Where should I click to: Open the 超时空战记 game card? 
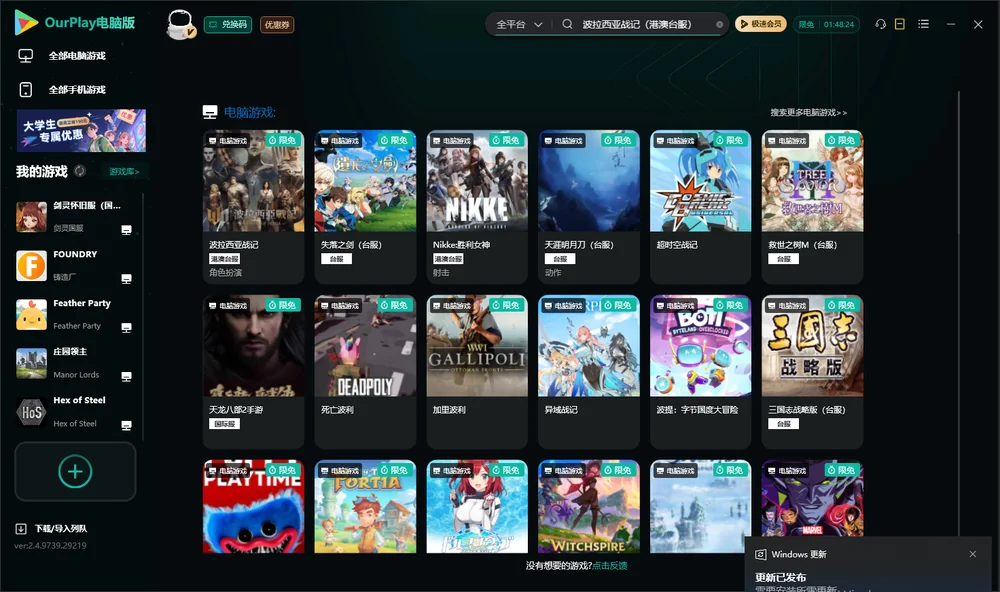click(700, 207)
